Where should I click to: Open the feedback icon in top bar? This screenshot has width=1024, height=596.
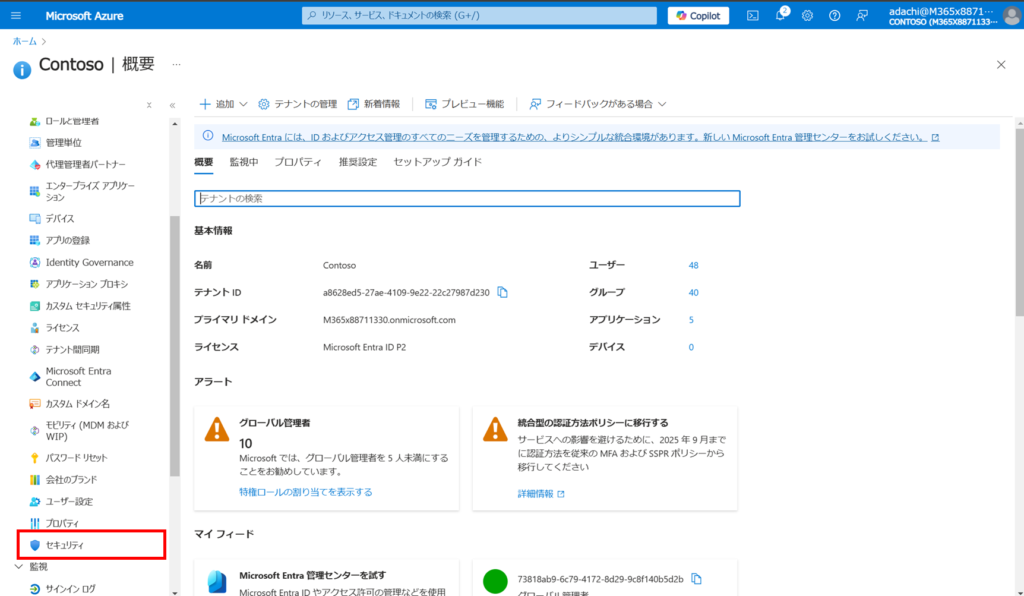point(862,16)
